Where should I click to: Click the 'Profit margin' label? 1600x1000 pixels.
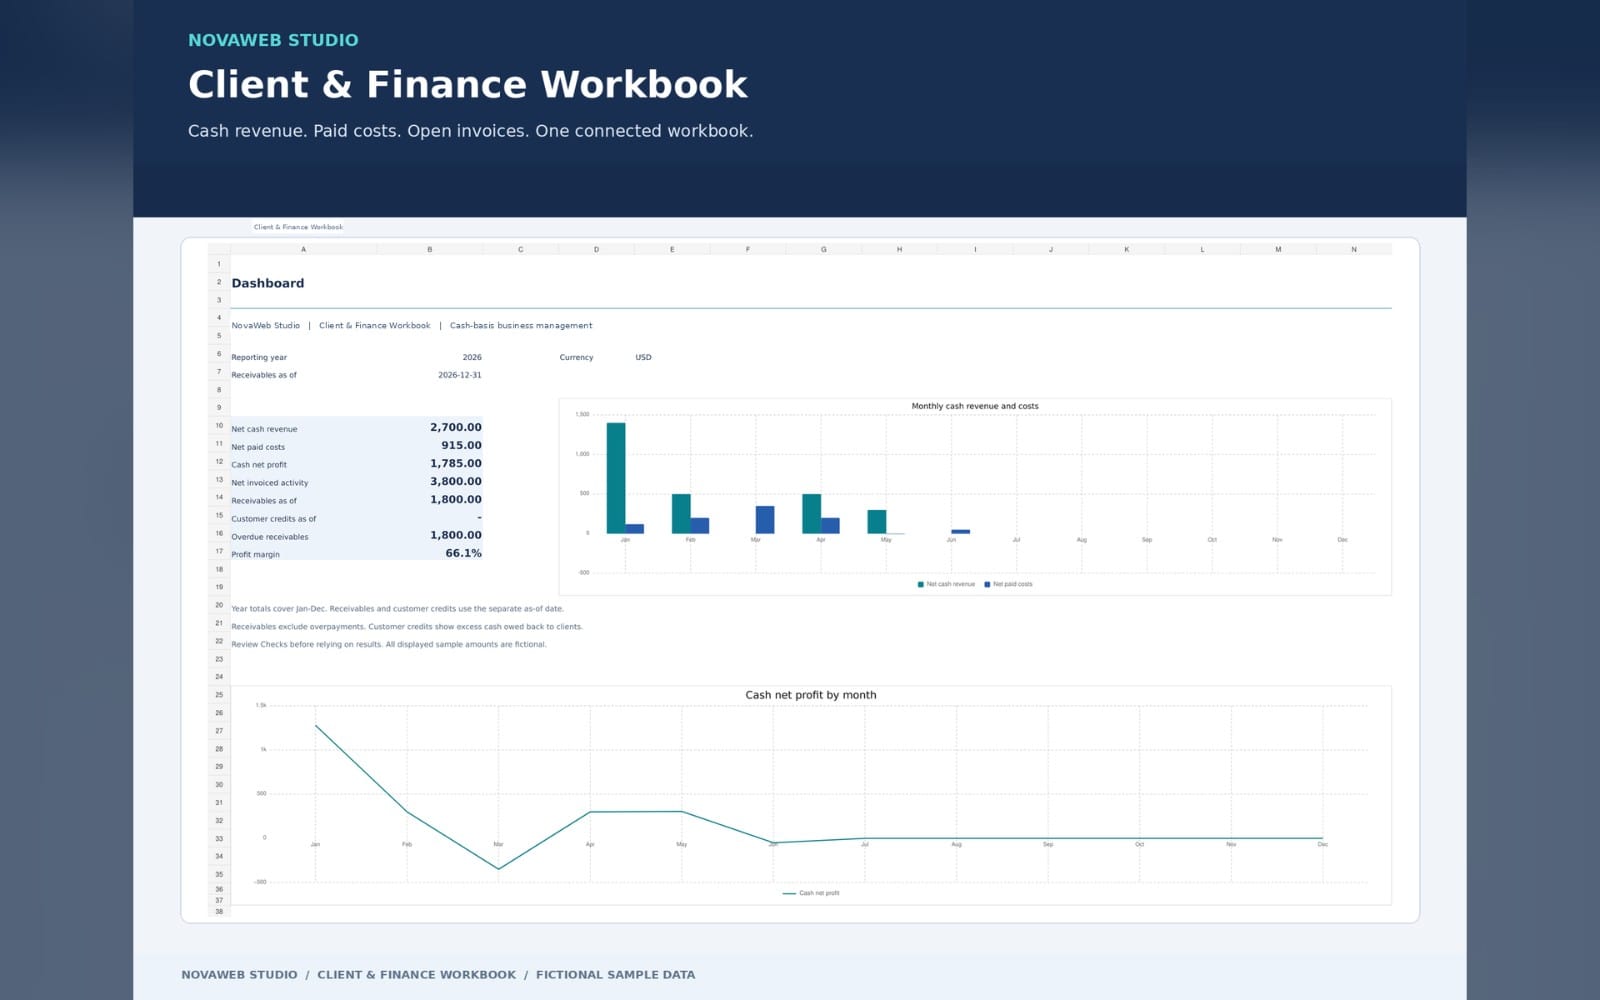tap(256, 554)
